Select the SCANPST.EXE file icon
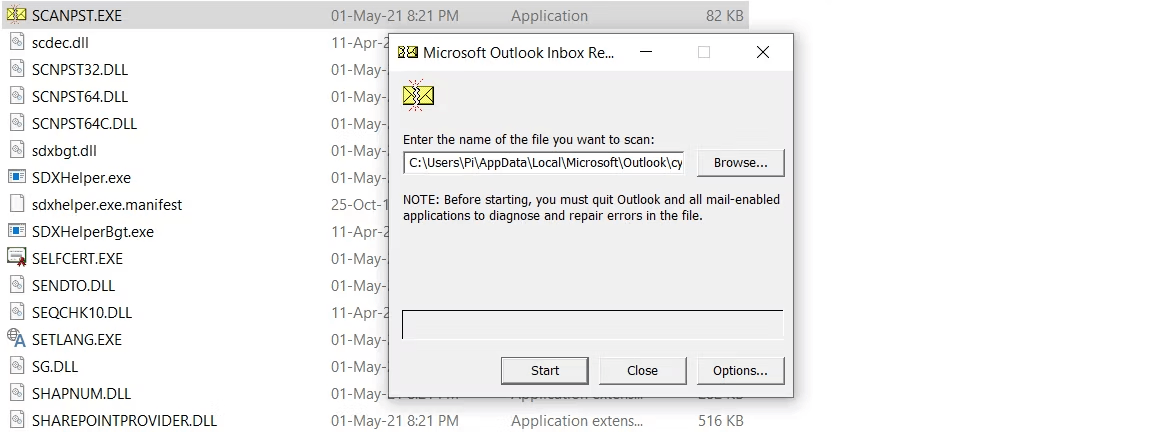1168x432 pixels. (x=16, y=15)
